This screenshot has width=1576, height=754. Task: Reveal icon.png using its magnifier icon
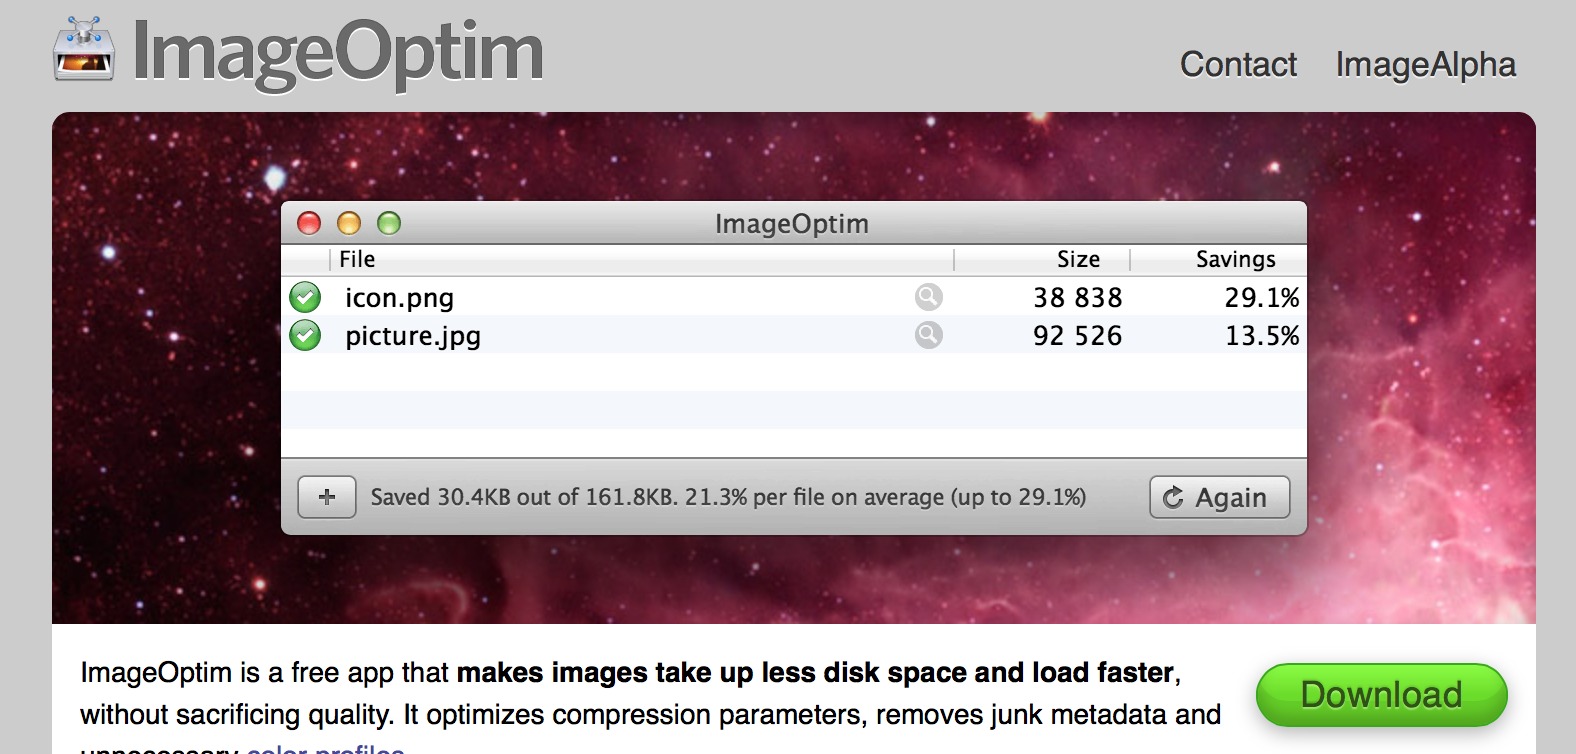(929, 297)
